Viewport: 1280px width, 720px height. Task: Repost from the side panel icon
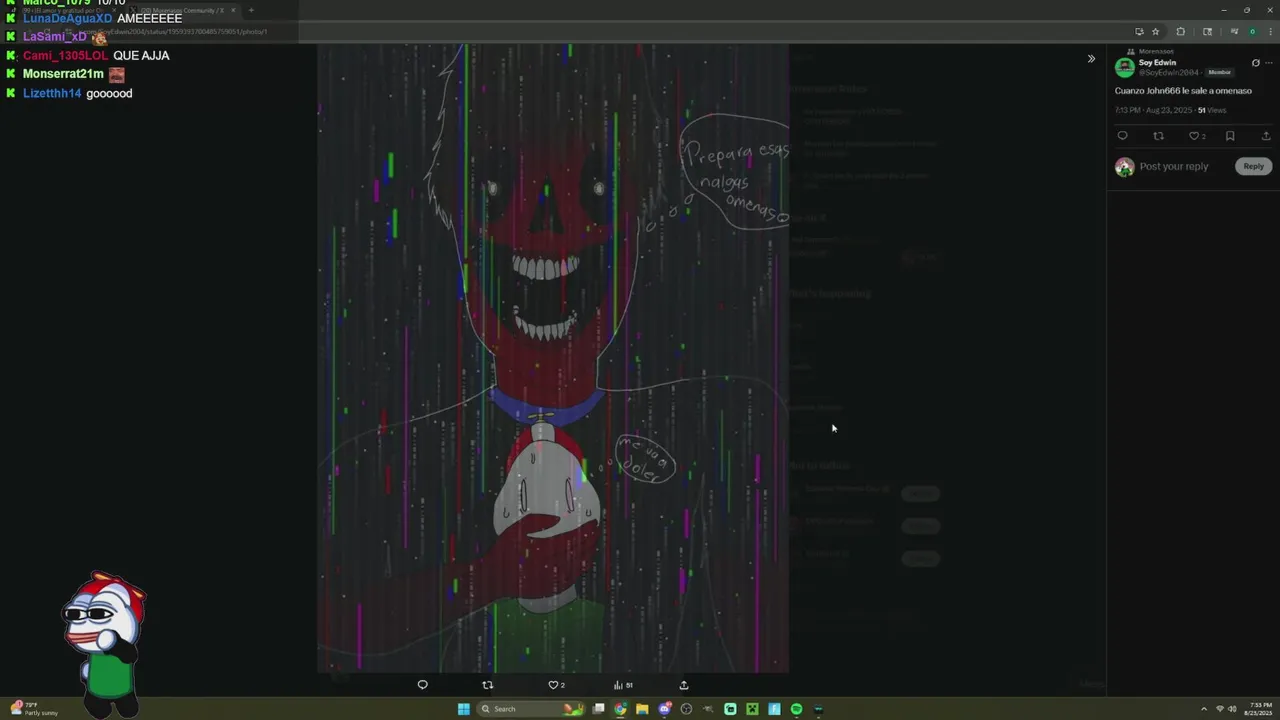[1158, 136]
